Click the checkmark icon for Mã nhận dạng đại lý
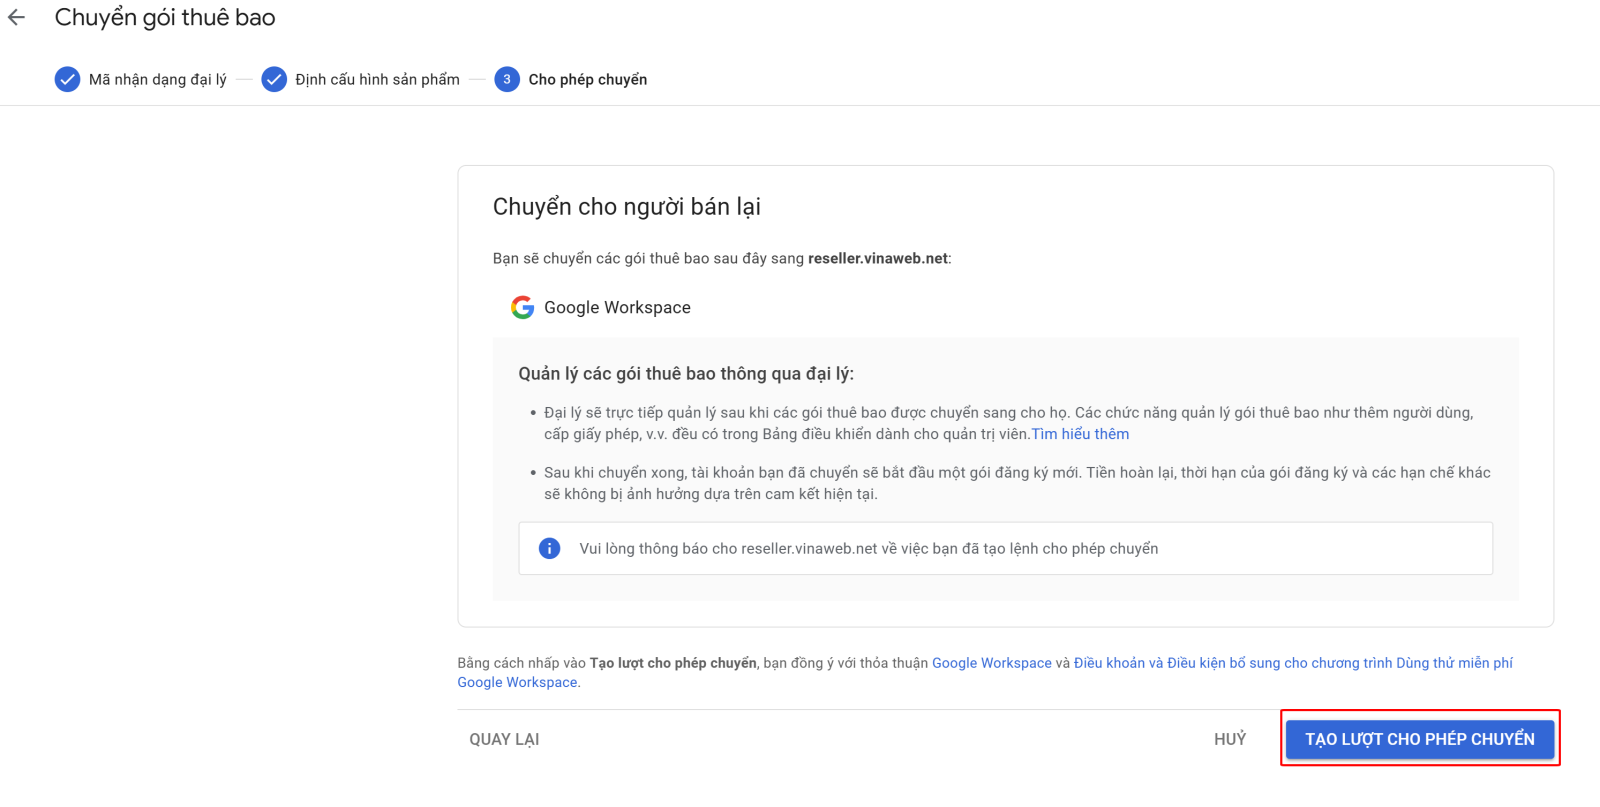Screen dimensions: 1600x807 67,79
